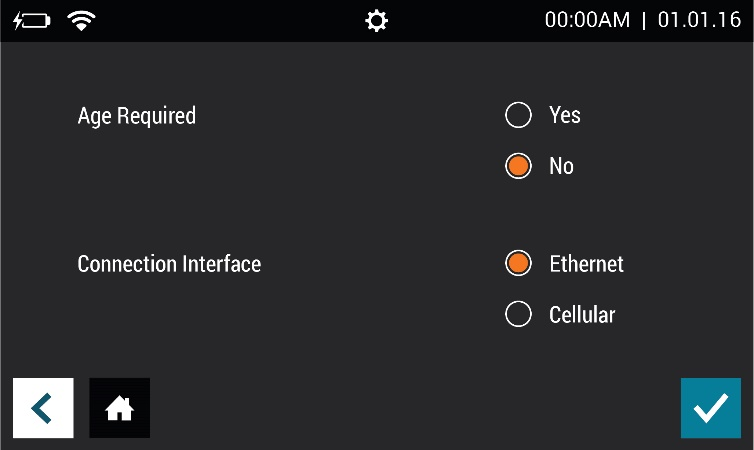The width and height of the screenshot is (754, 450).
Task: Select the Ethernet radio button circle
Action: point(518,264)
